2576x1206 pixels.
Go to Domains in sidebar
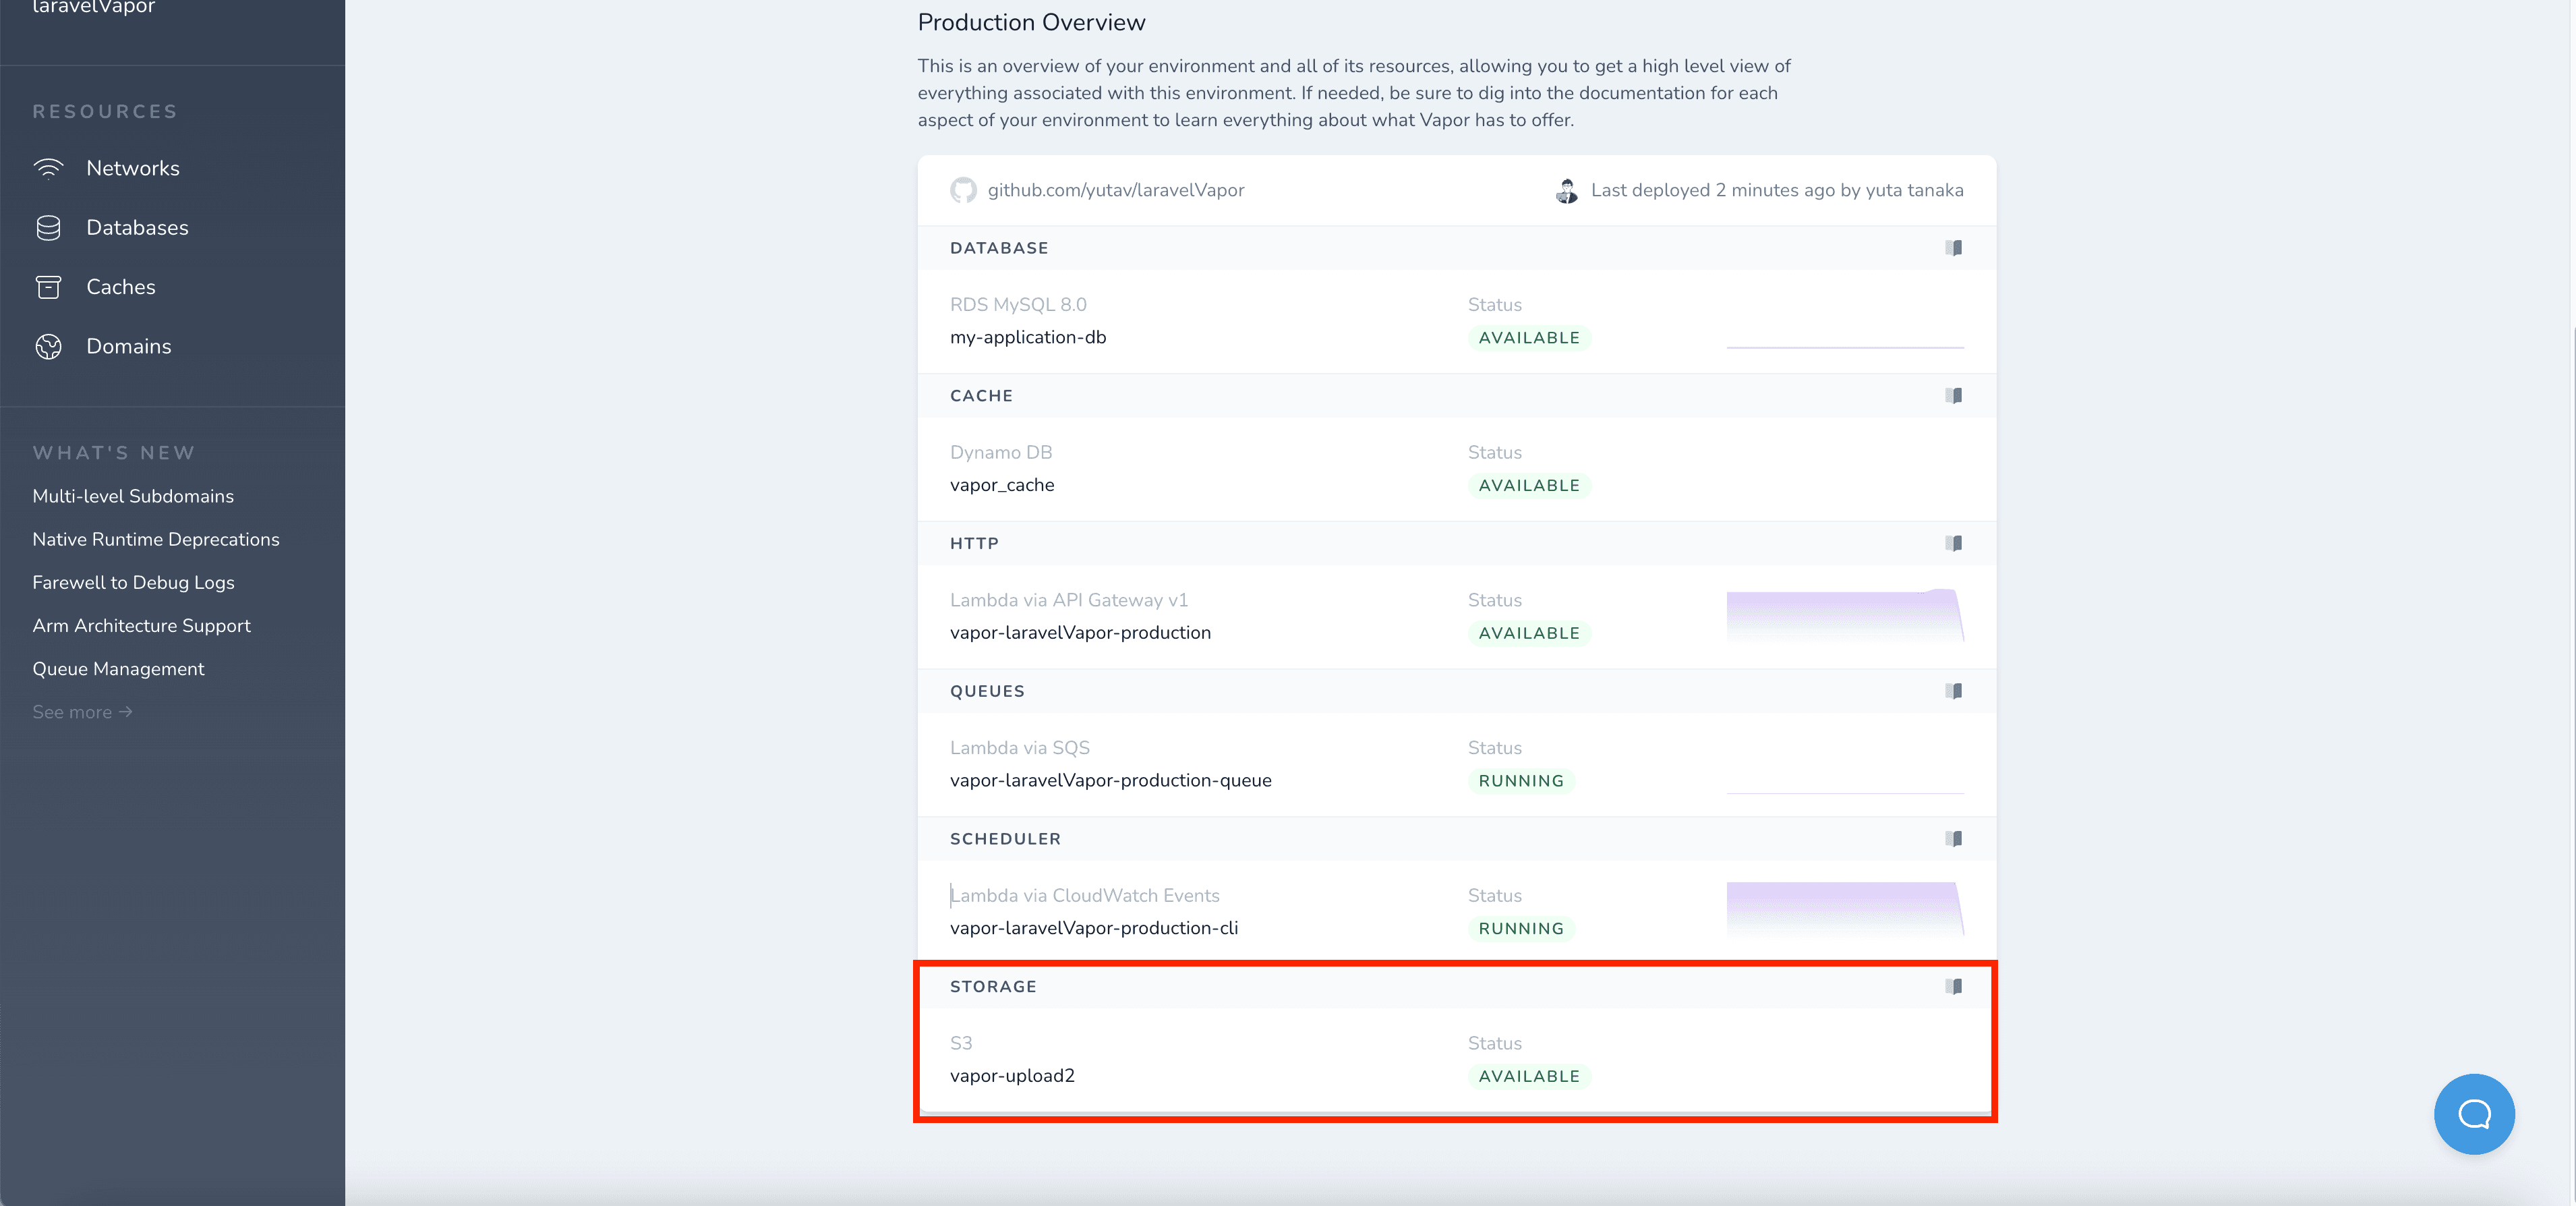click(x=129, y=346)
